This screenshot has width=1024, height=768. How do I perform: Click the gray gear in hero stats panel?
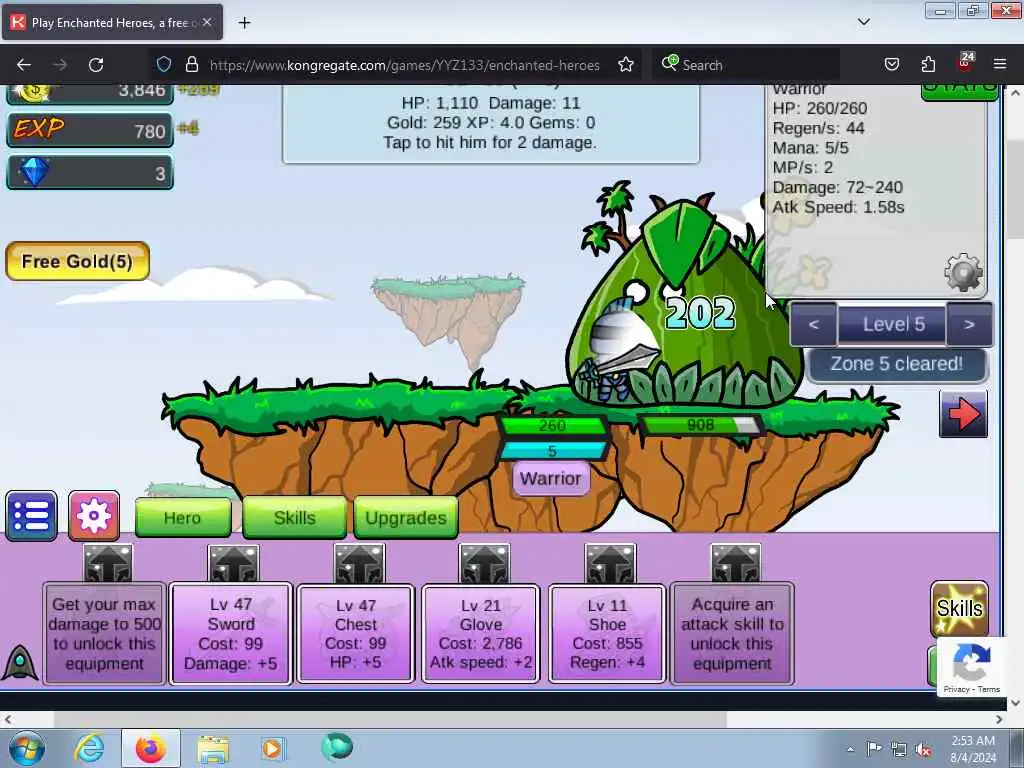click(x=963, y=272)
